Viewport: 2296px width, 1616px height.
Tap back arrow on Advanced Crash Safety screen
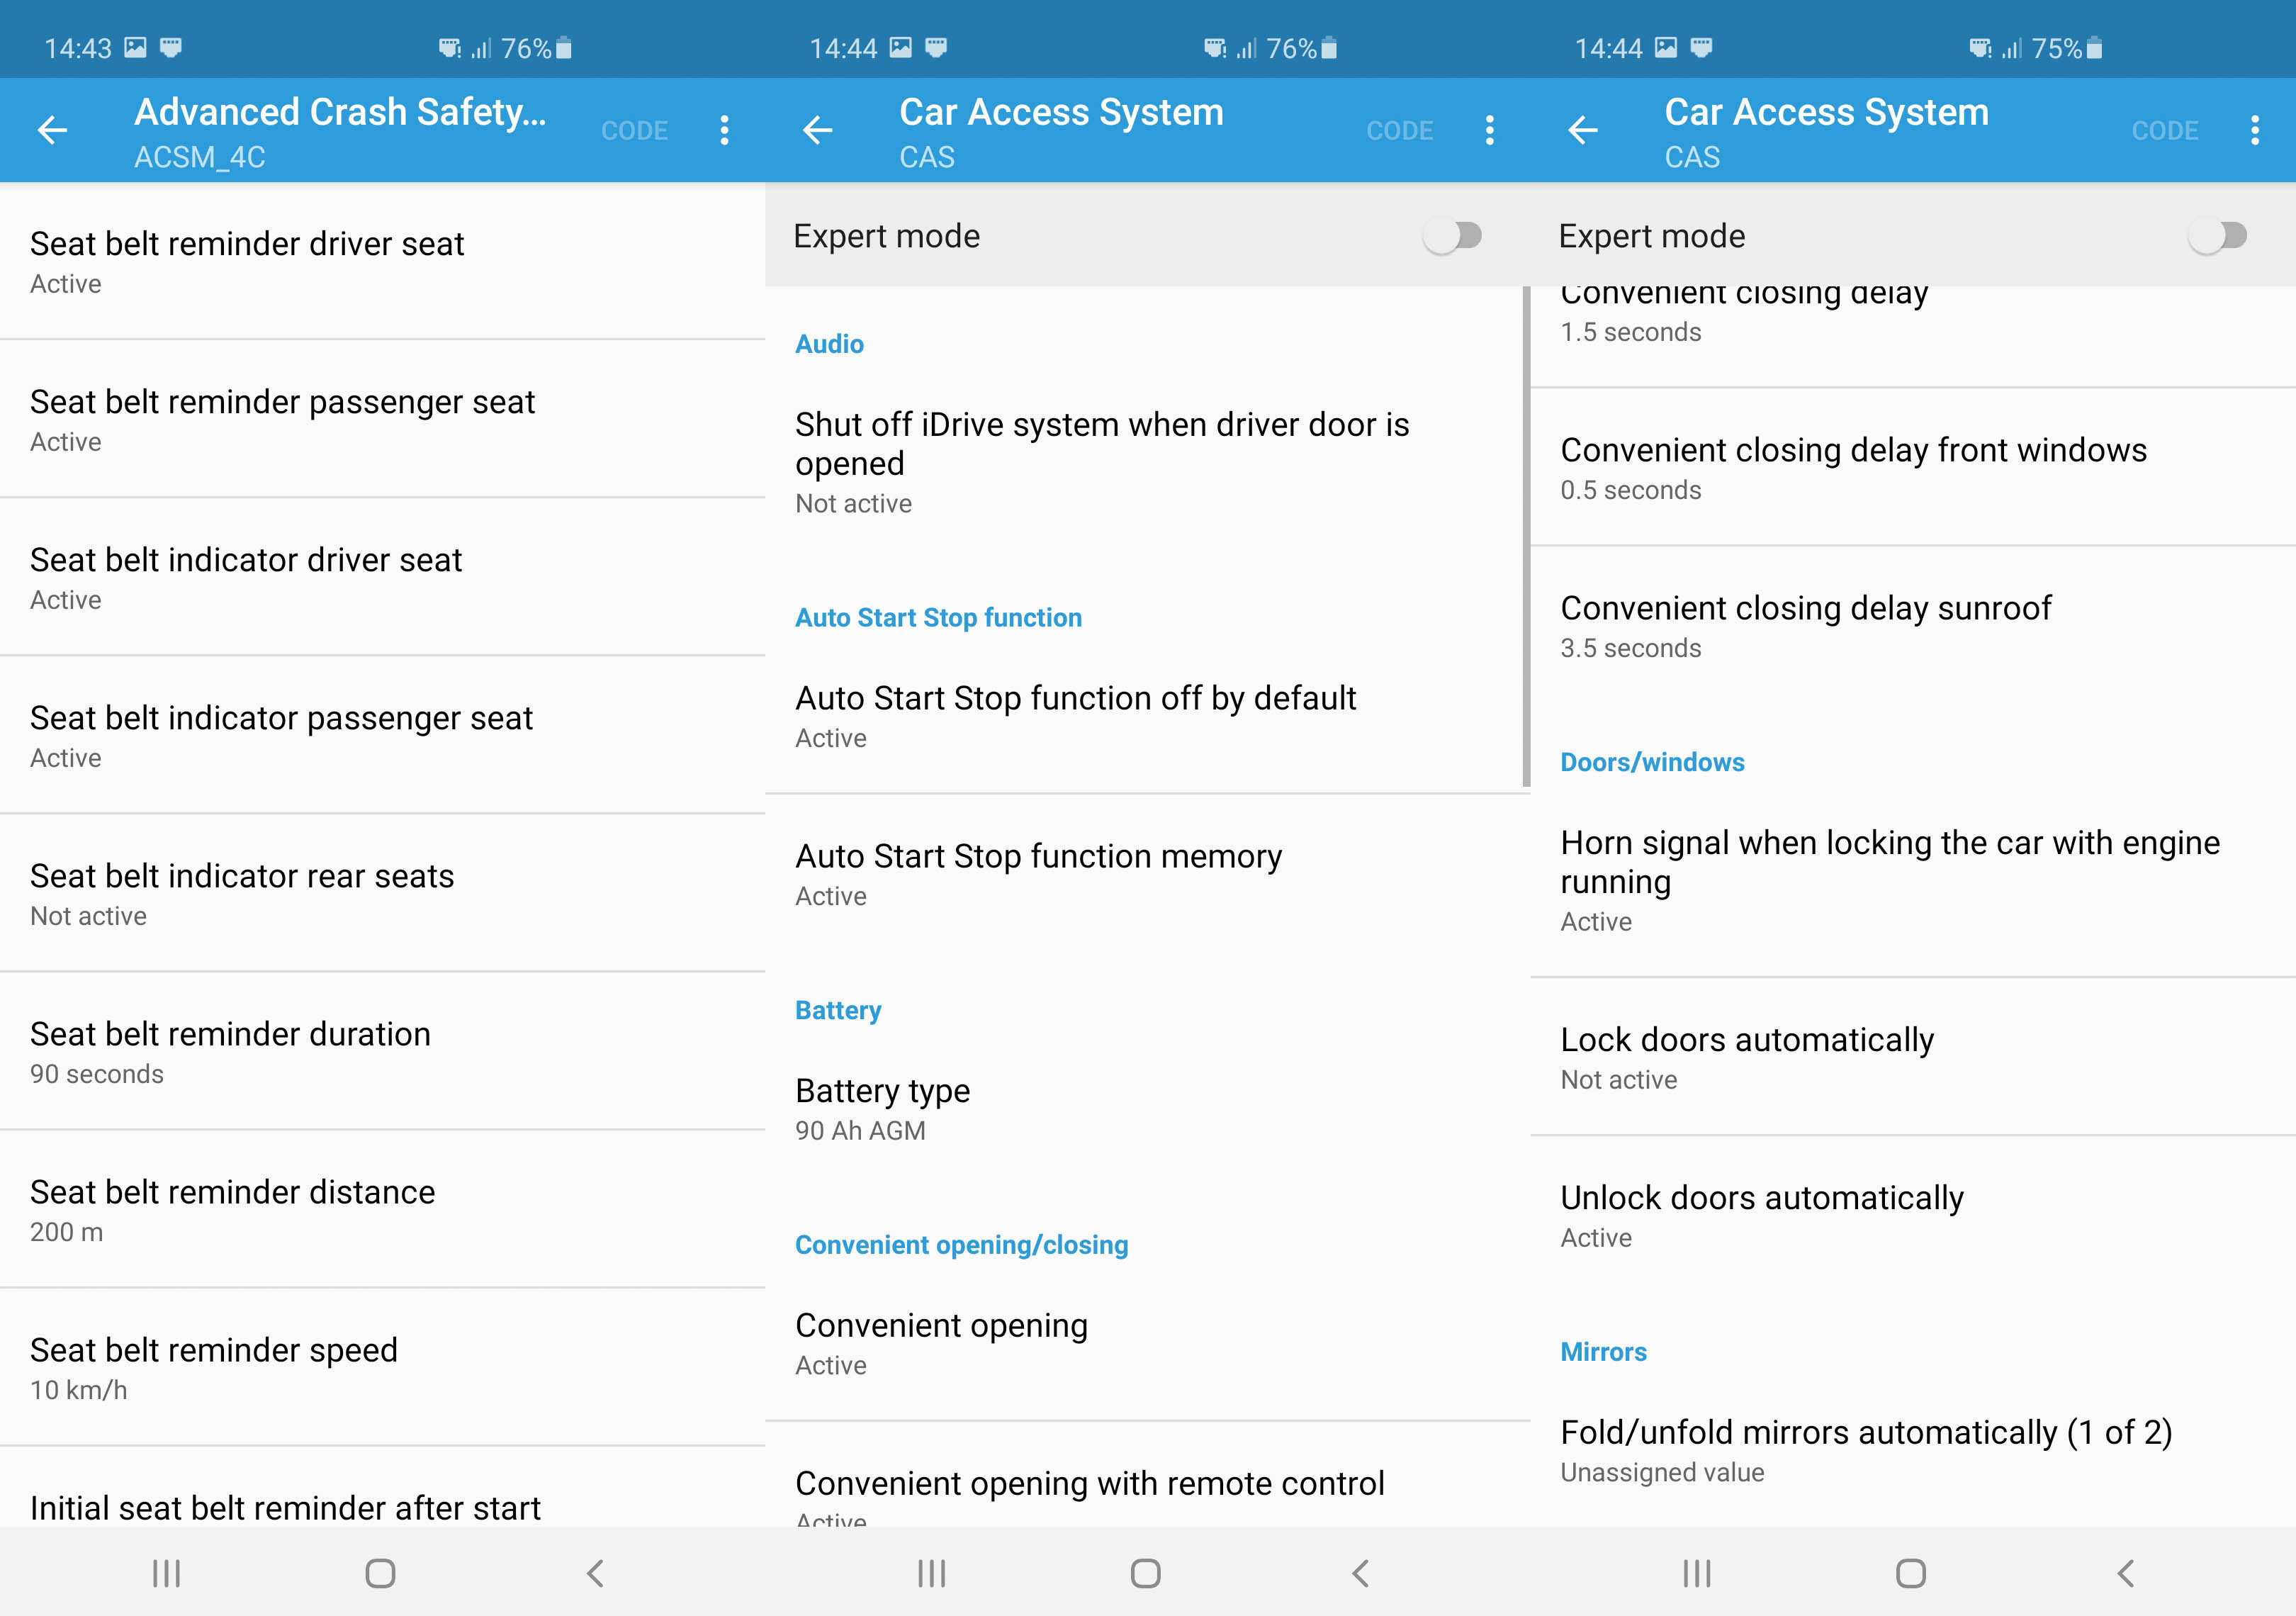(x=52, y=130)
